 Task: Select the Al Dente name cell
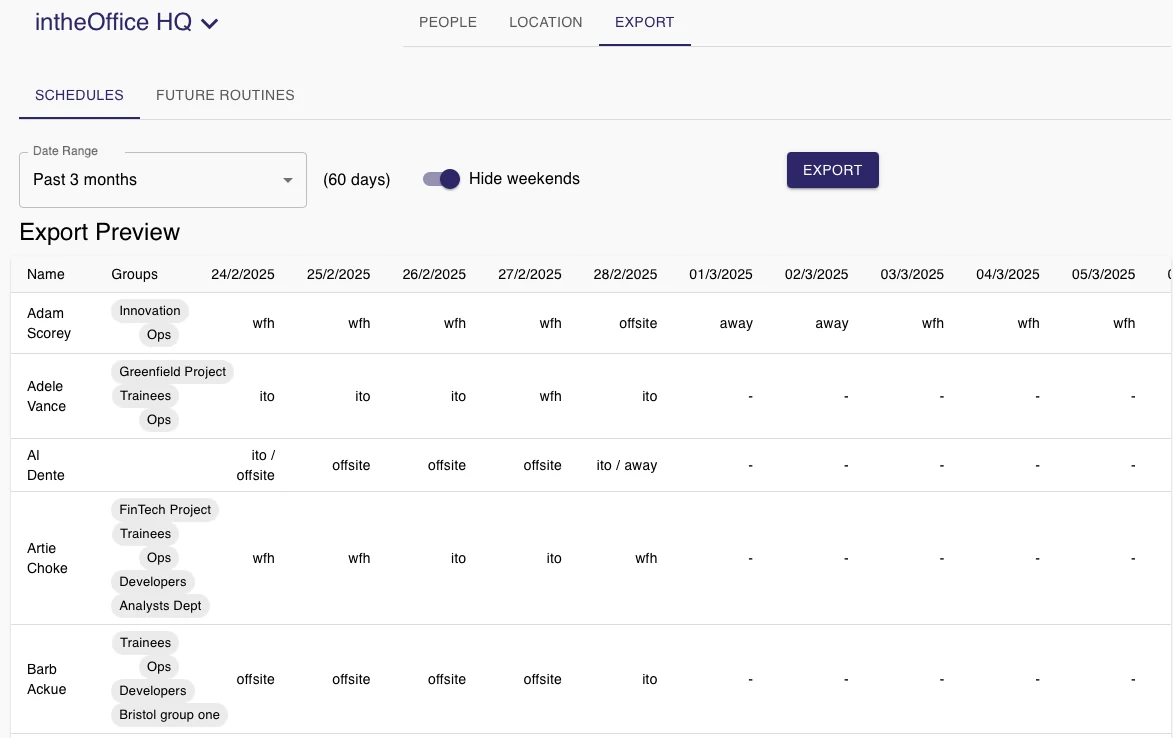[46, 465]
